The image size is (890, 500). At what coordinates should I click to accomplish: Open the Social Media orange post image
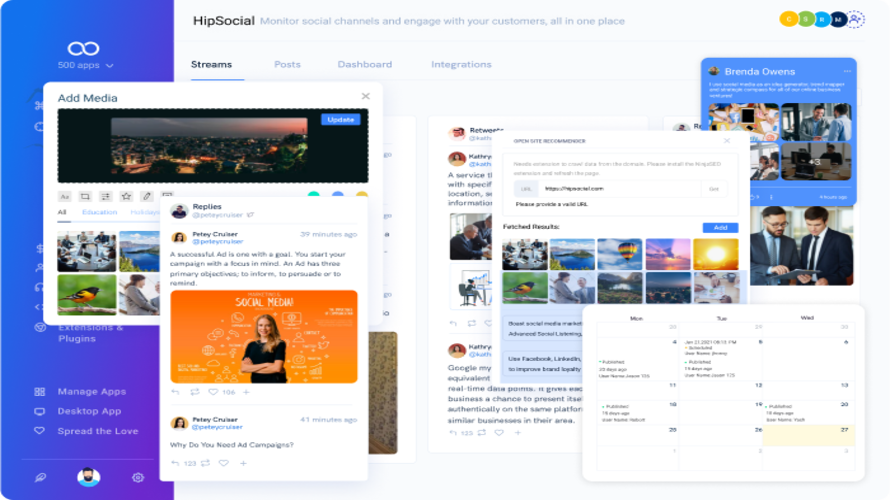coord(264,337)
